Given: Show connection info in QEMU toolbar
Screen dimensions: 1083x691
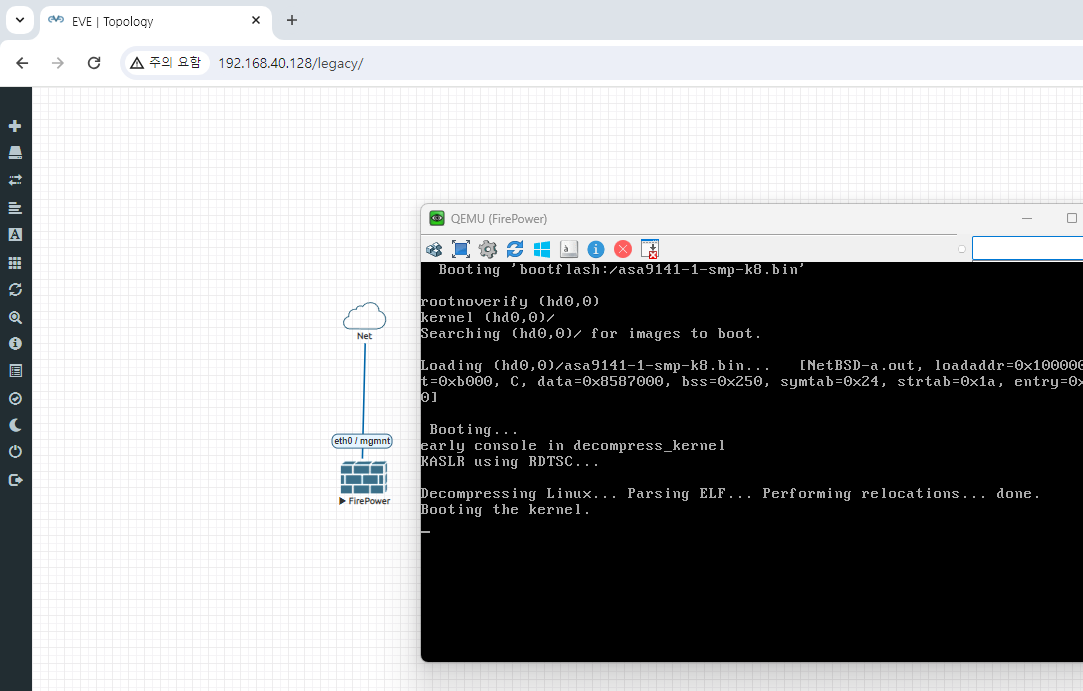Looking at the screenshot, I should pyautogui.click(x=595, y=249).
